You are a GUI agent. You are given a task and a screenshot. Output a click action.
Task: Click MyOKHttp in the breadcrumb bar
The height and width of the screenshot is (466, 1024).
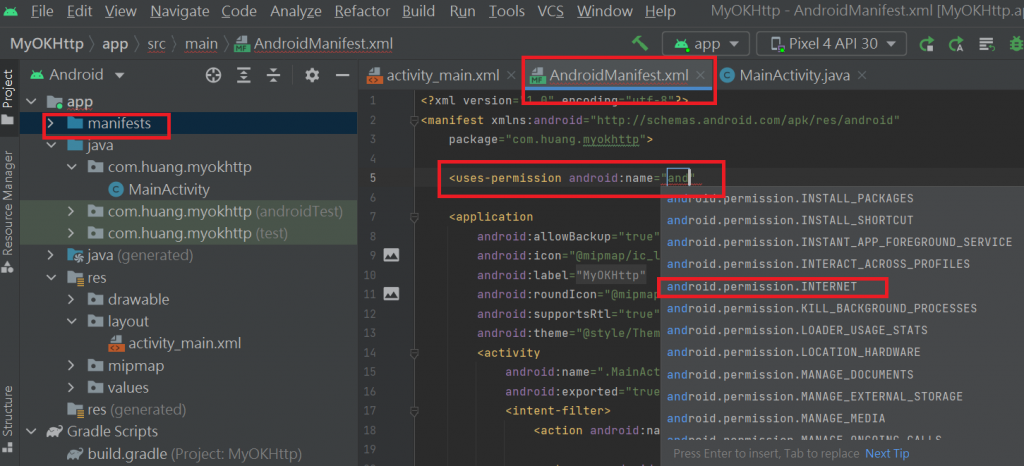click(46, 44)
